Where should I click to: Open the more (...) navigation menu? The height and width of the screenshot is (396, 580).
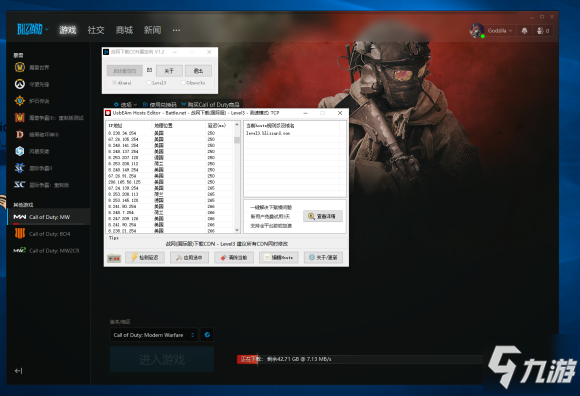[x=176, y=30]
